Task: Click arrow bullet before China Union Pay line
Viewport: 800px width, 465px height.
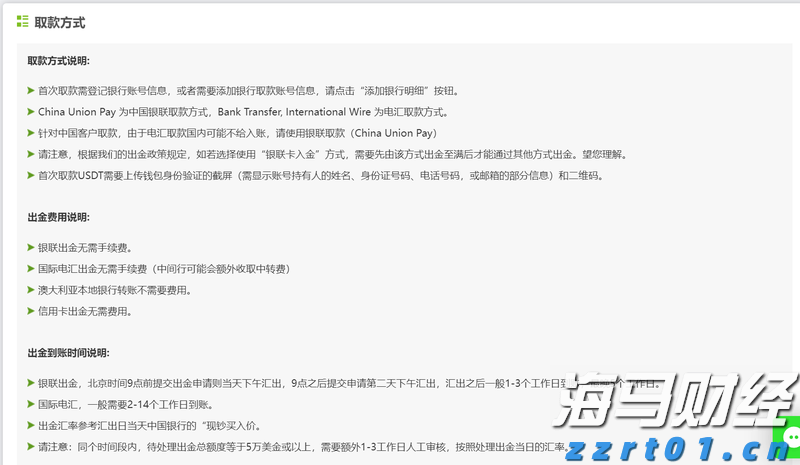Action: point(31,112)
